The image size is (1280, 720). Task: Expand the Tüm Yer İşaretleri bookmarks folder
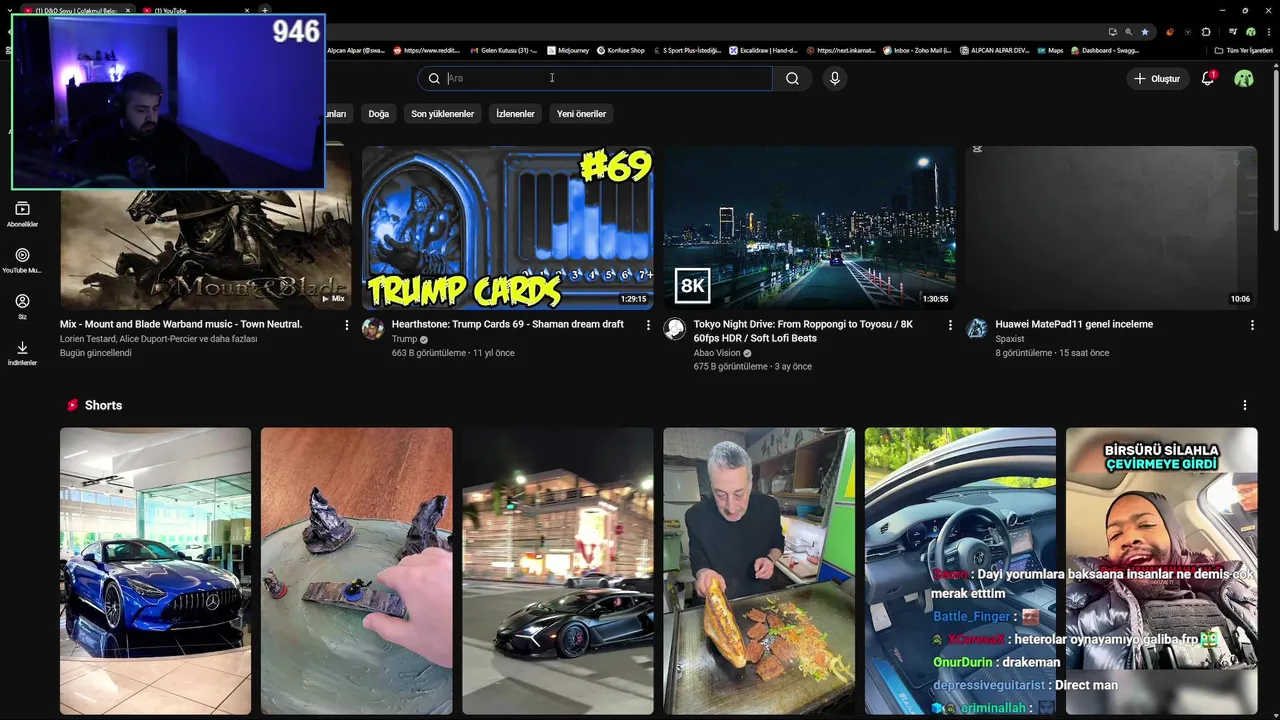click(x=1244, y=50)
